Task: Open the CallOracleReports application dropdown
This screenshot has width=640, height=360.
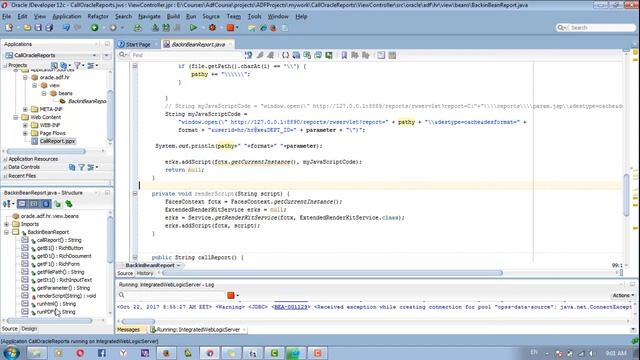Action: (94, 55)
